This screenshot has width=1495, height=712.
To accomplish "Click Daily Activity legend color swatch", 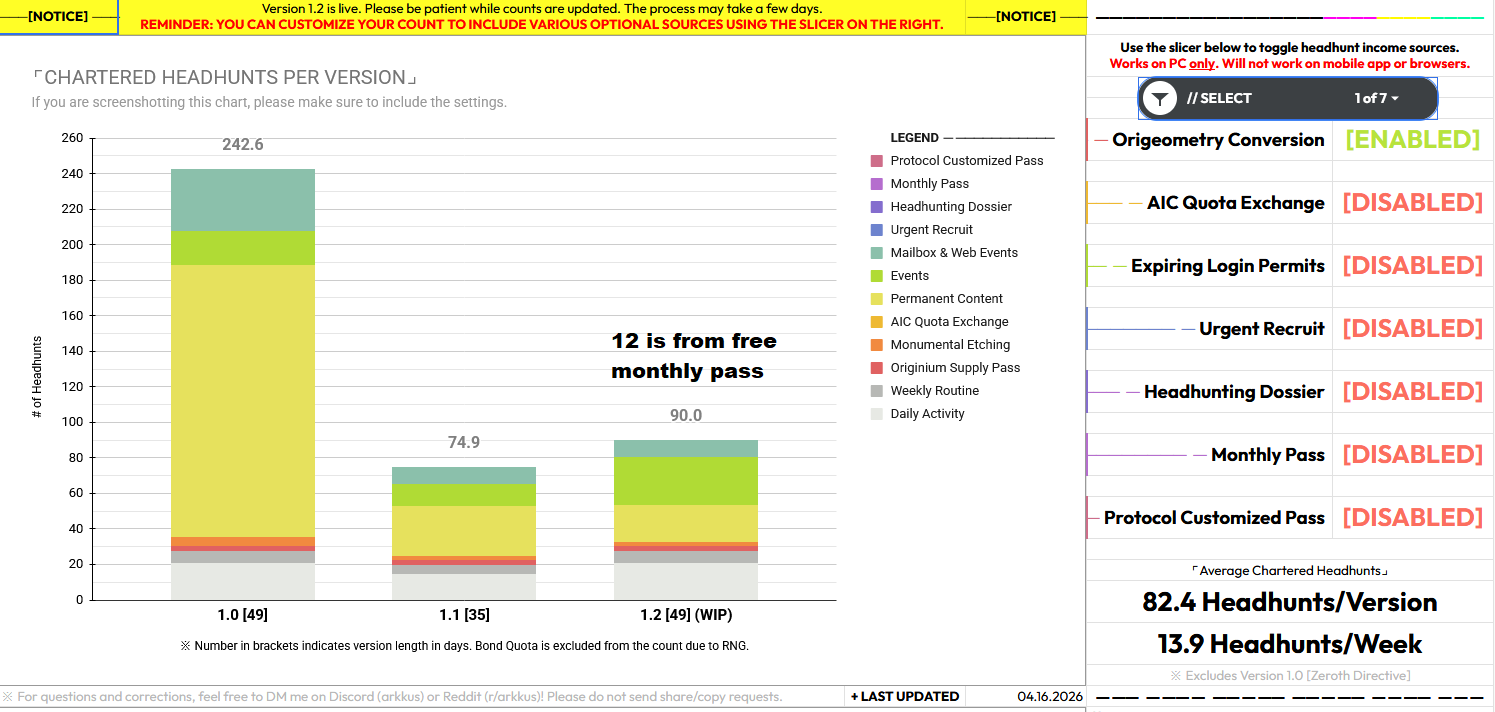I will [x=877, y=414].
